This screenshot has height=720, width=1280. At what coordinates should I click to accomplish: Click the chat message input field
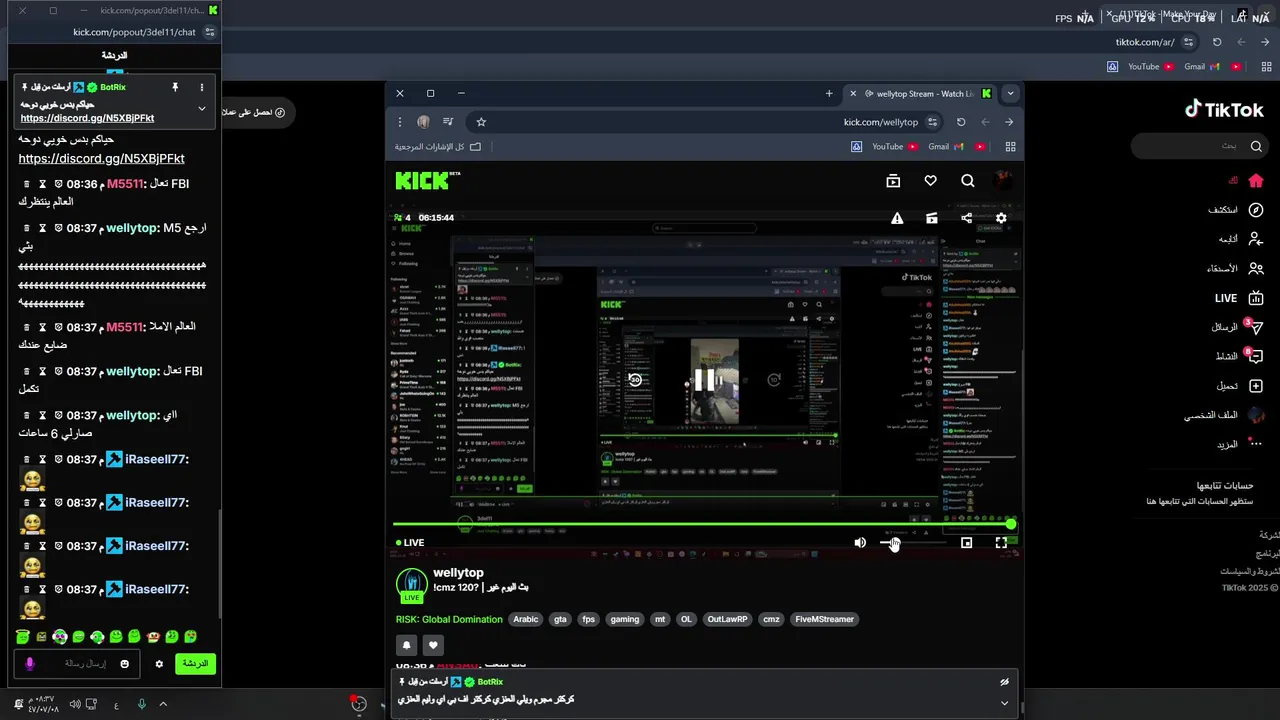click(x=76, y=664)
